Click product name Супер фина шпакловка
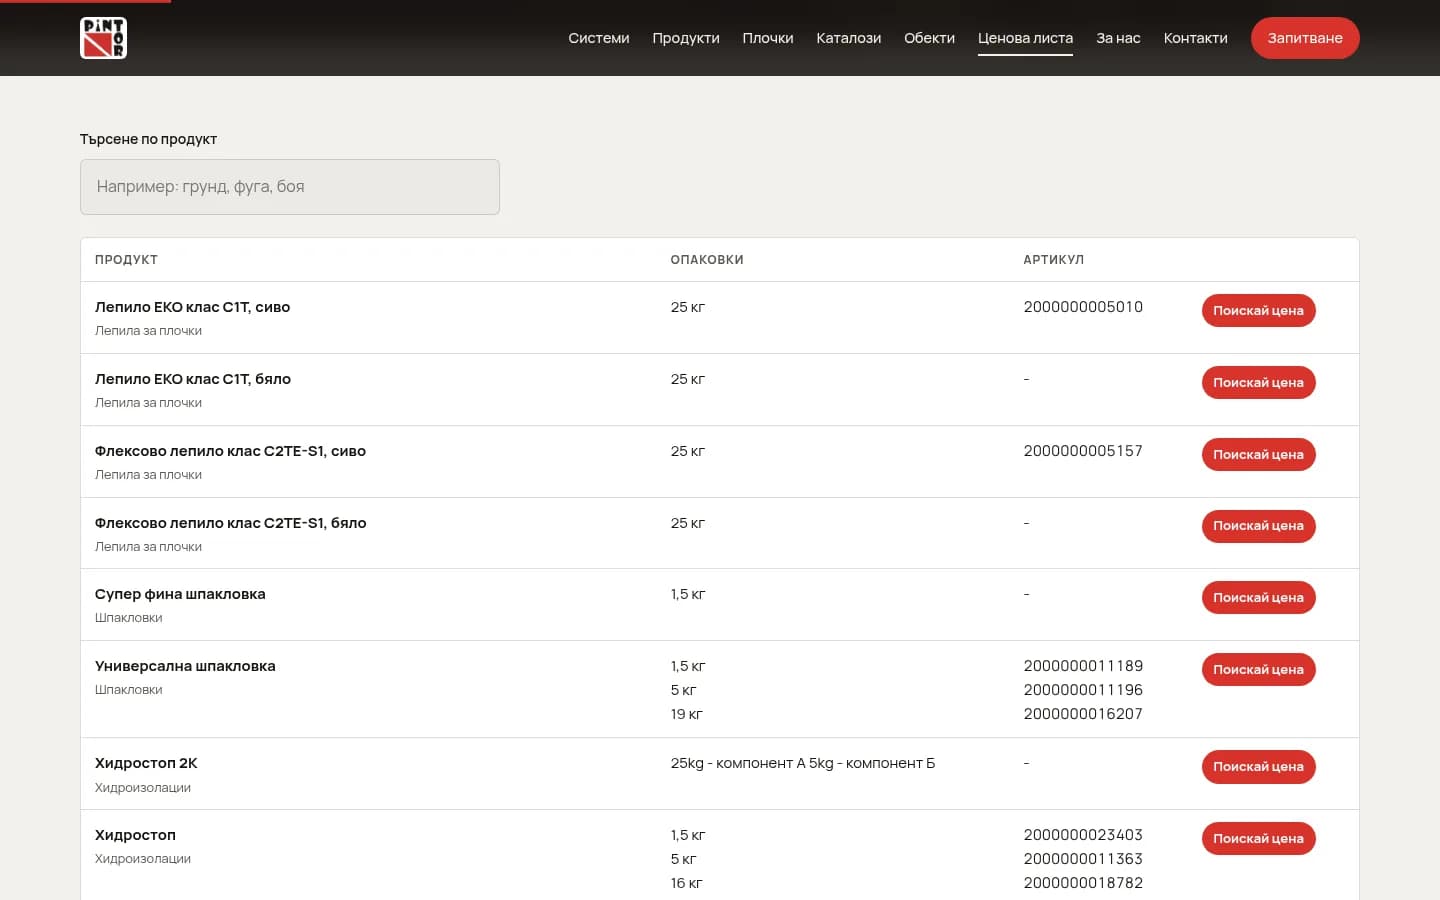This screenshot has height=900, width=1440. click(180, 594)
